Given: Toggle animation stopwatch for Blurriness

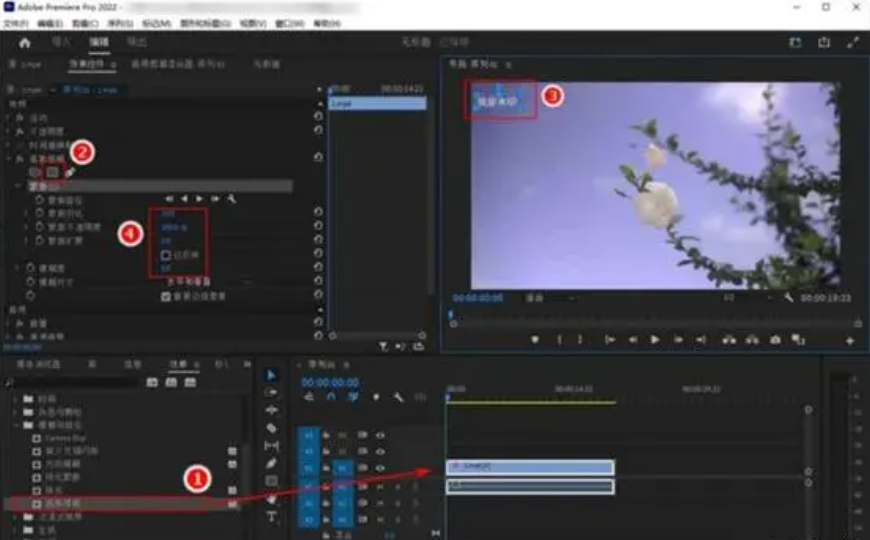Looking at the screenshot, I should point(31,268).
